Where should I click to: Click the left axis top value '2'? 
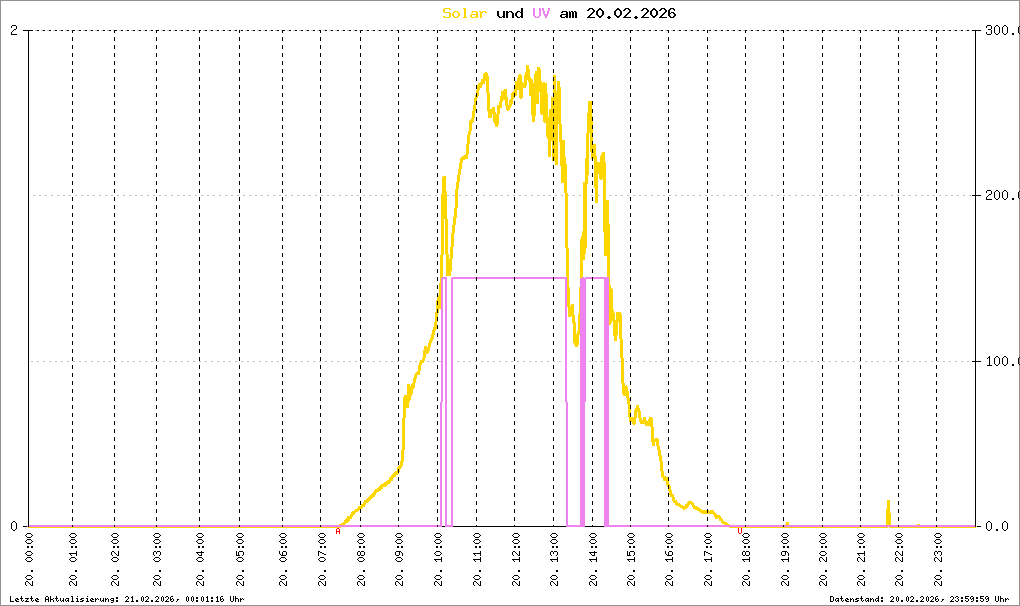(x=14, y=31)
